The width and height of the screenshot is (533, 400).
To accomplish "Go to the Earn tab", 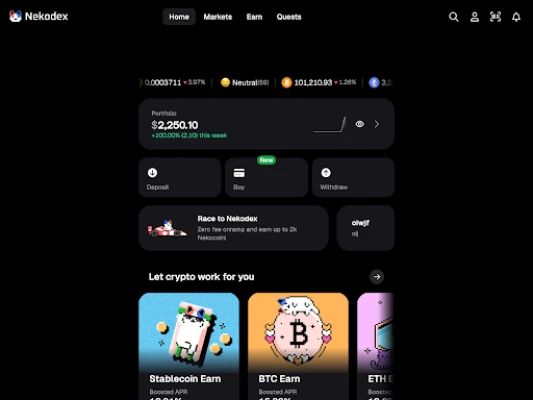I will 254,17.
